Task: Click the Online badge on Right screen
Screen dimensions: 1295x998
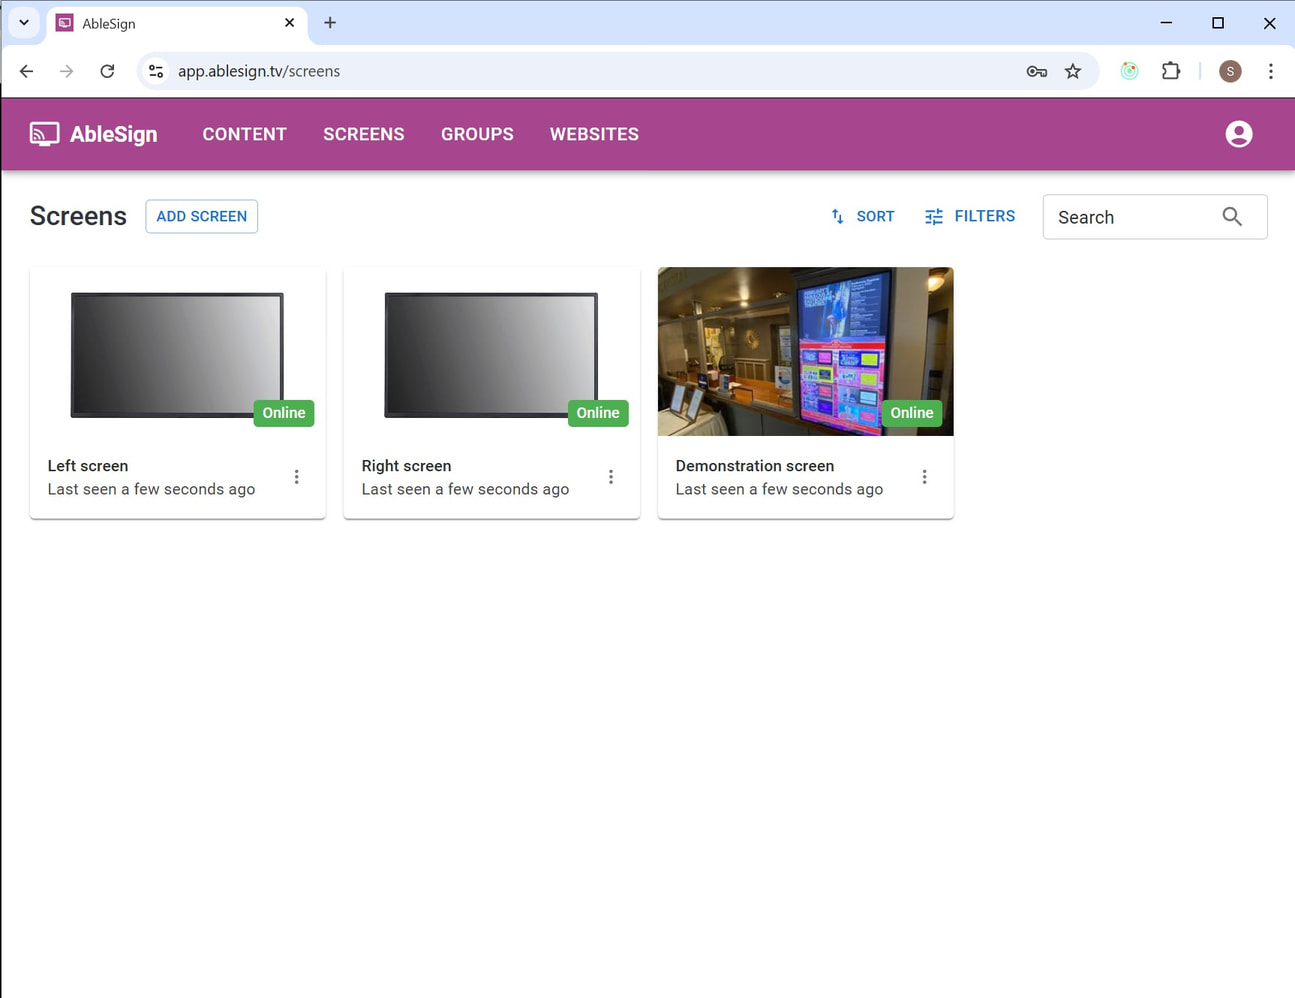Action: pyautogui.click(x=597, y=413)
